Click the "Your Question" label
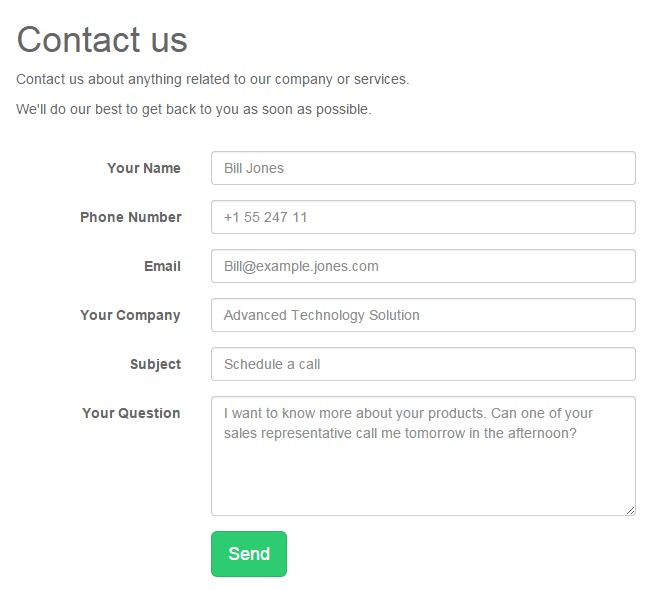 (131, 413)
